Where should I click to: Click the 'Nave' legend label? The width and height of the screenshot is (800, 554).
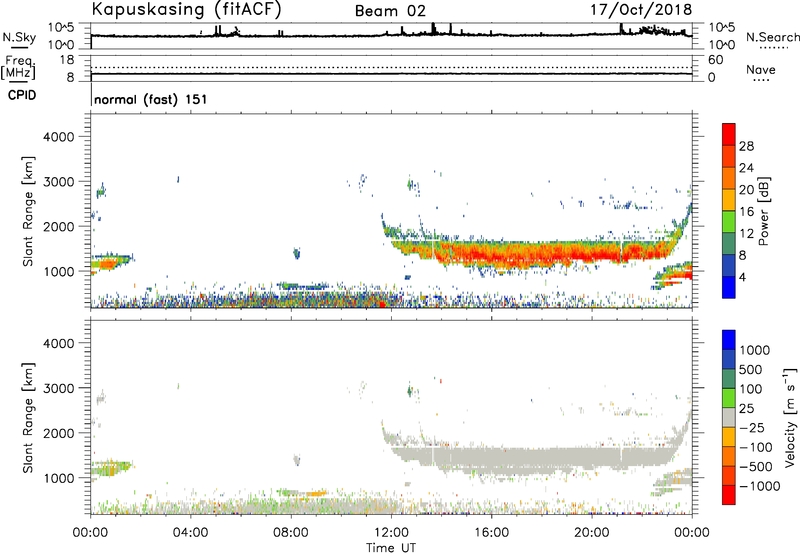coord(761,69)
